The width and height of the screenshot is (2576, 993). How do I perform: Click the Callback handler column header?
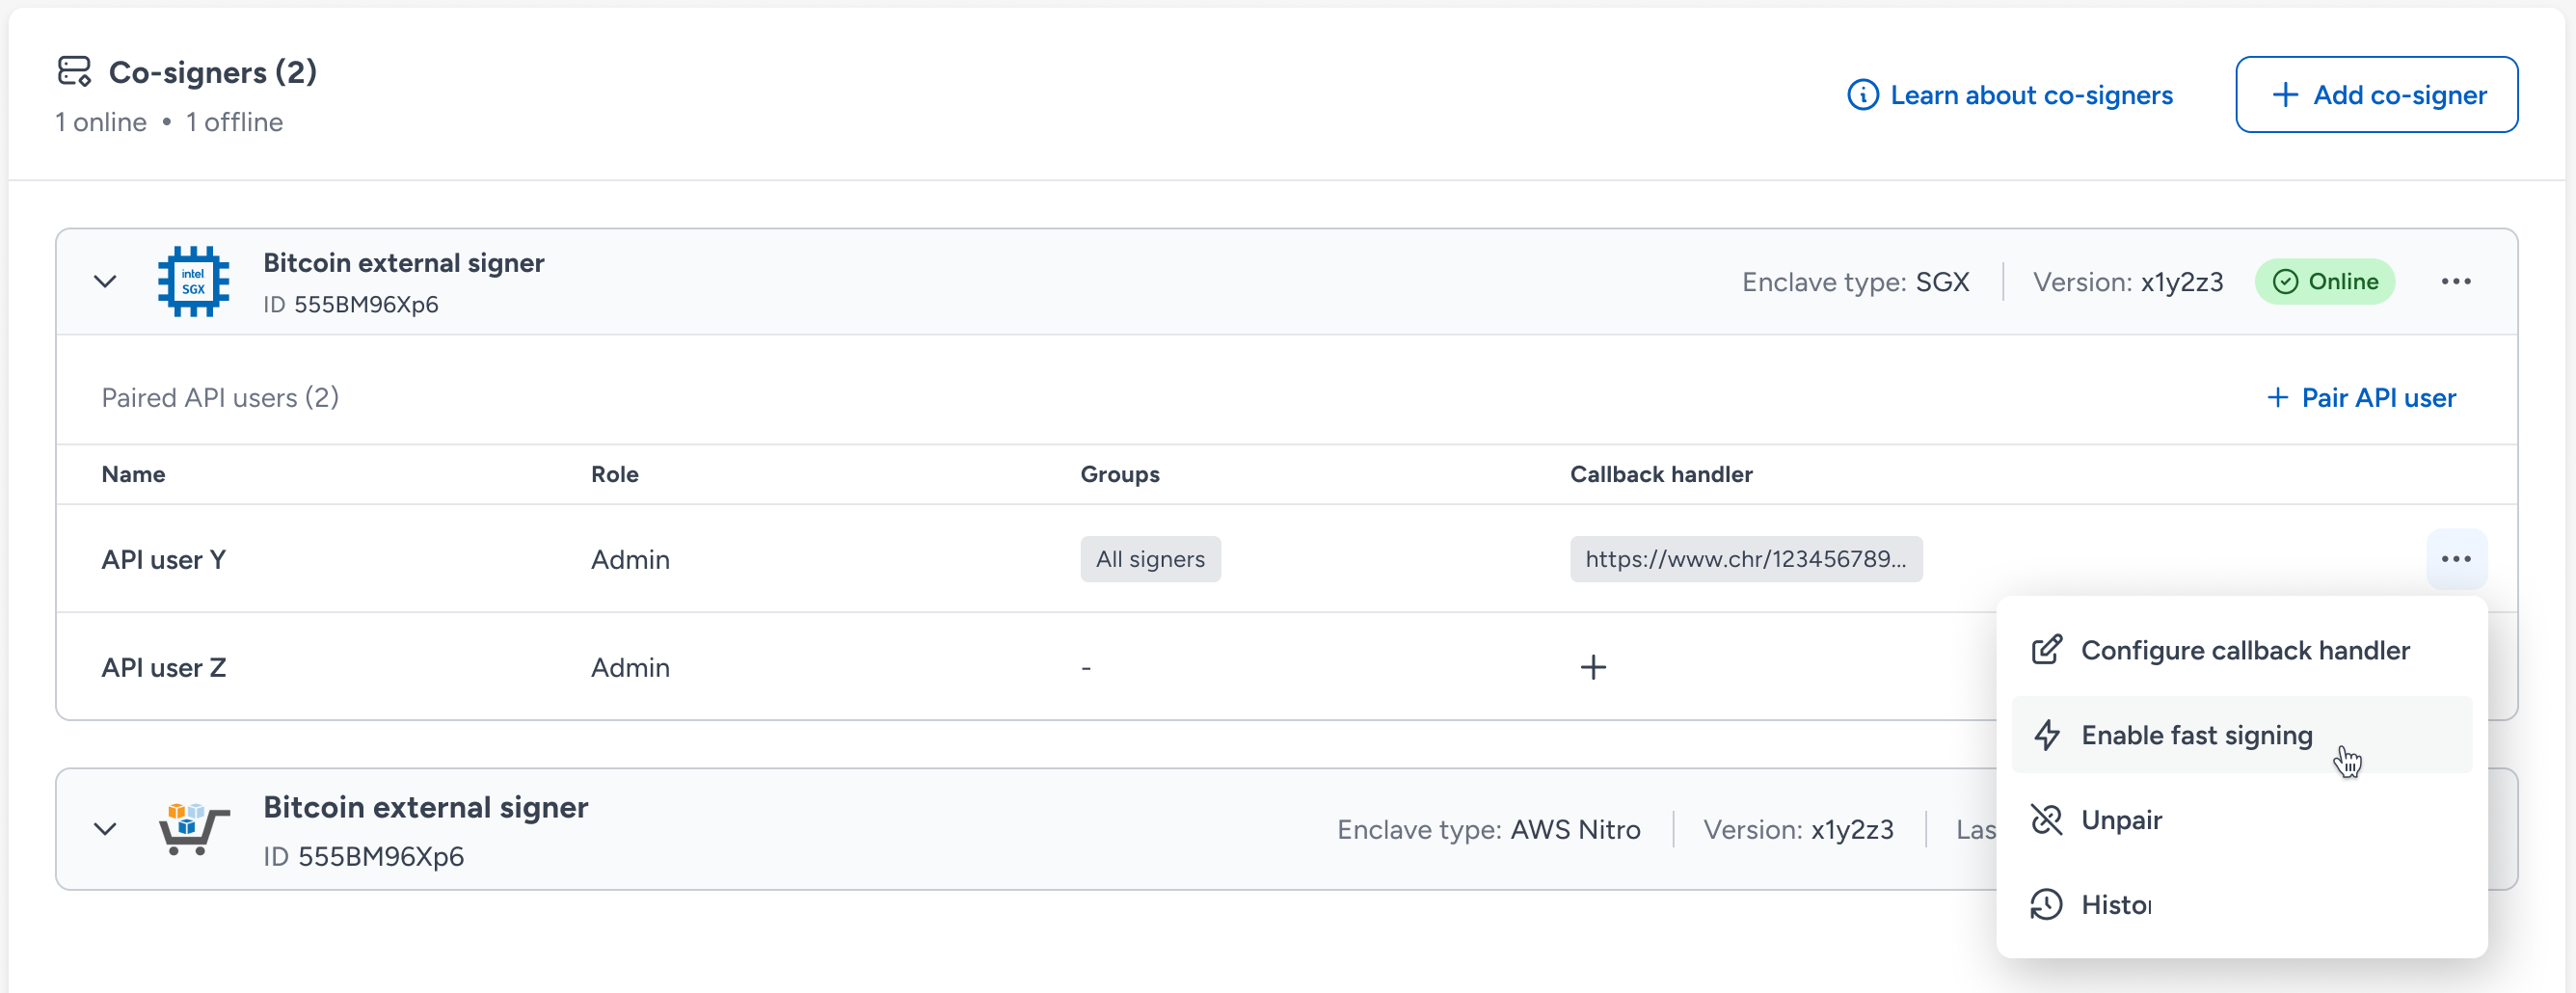(x=1661, y=474)
